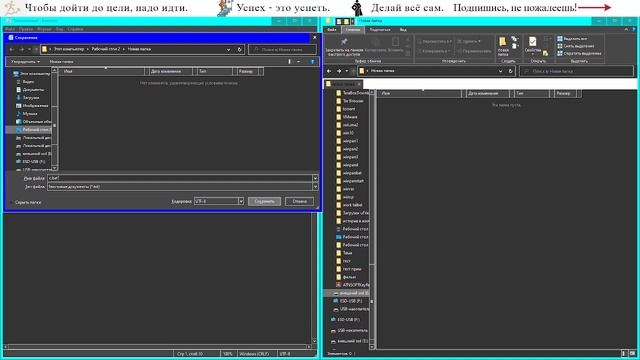Click the search field in save dialog

tap(282, 49)
